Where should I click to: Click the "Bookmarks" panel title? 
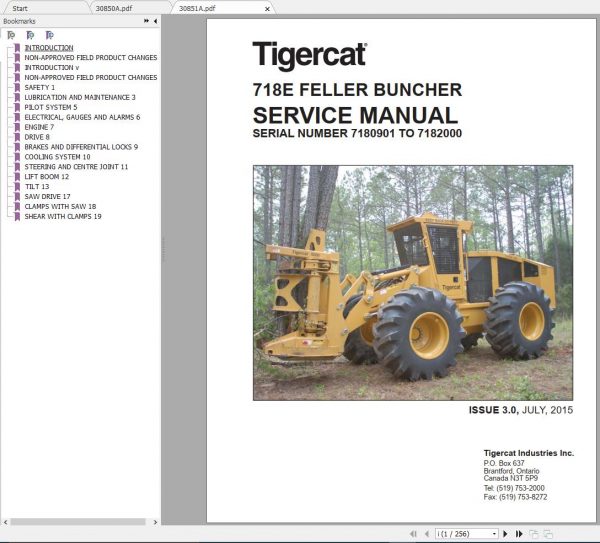19,21
